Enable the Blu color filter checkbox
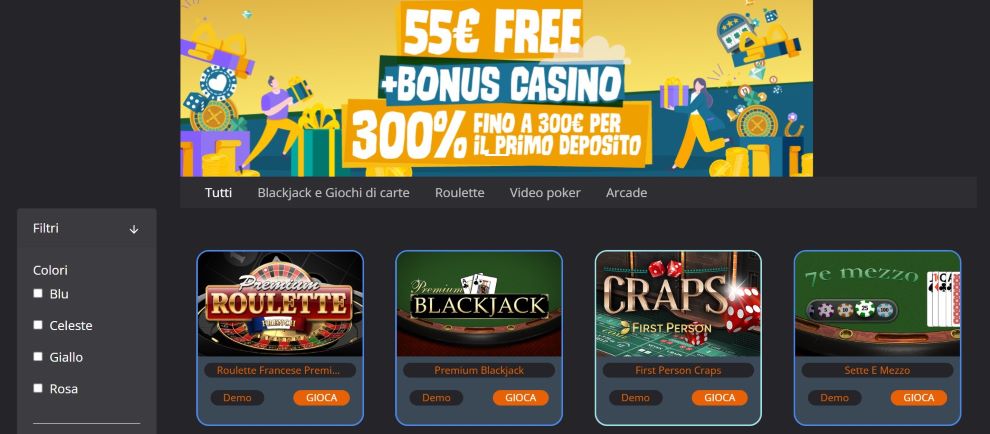Image resolution: width=990 pixels, height=434 pixels. point(38,293)
